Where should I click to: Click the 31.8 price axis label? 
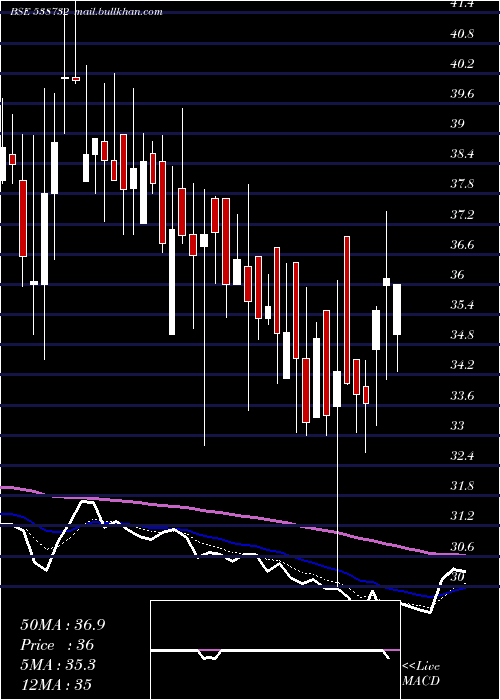(461, 486)
